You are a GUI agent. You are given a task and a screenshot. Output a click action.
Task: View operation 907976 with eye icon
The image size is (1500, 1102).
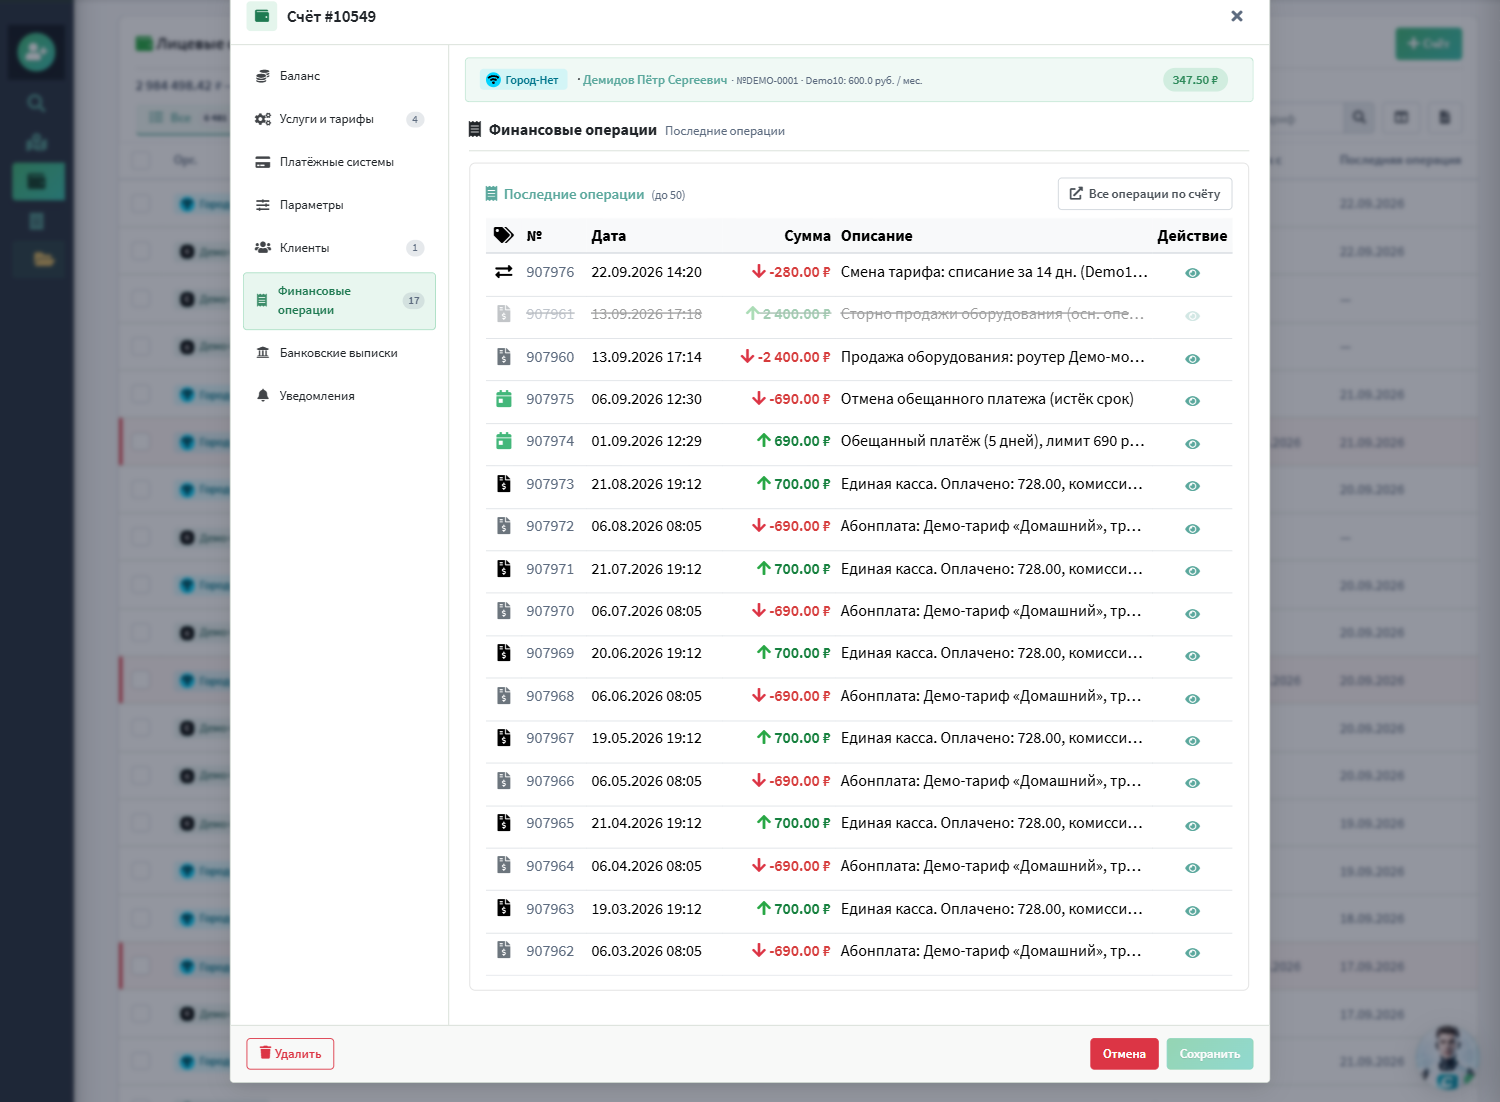coord(1192,273)
